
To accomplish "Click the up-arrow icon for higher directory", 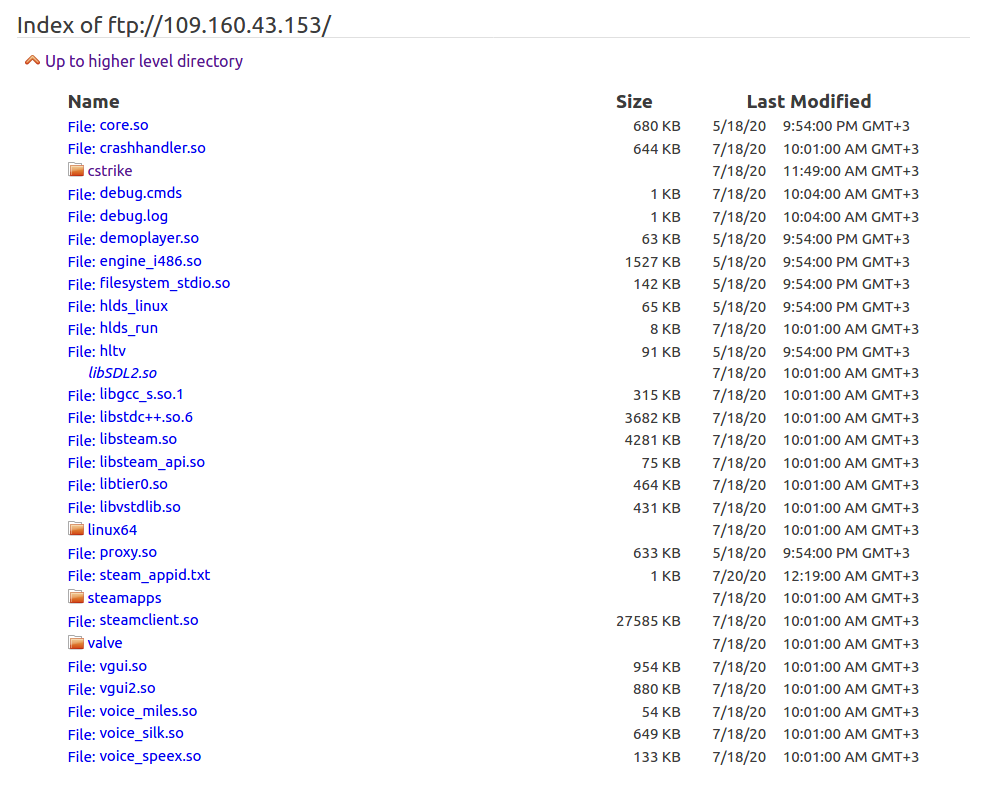I will pos(32,60).
